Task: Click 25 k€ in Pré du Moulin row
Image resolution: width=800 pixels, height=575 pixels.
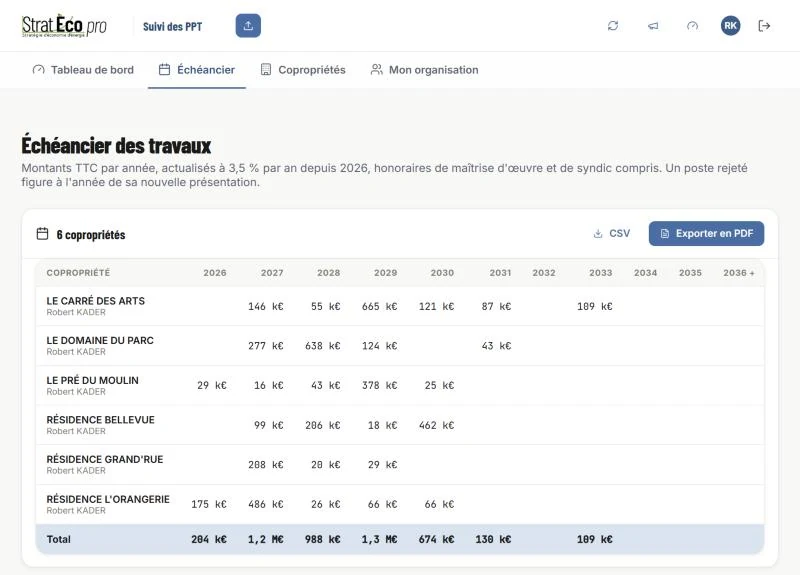Action: click(x=439, y=385)
